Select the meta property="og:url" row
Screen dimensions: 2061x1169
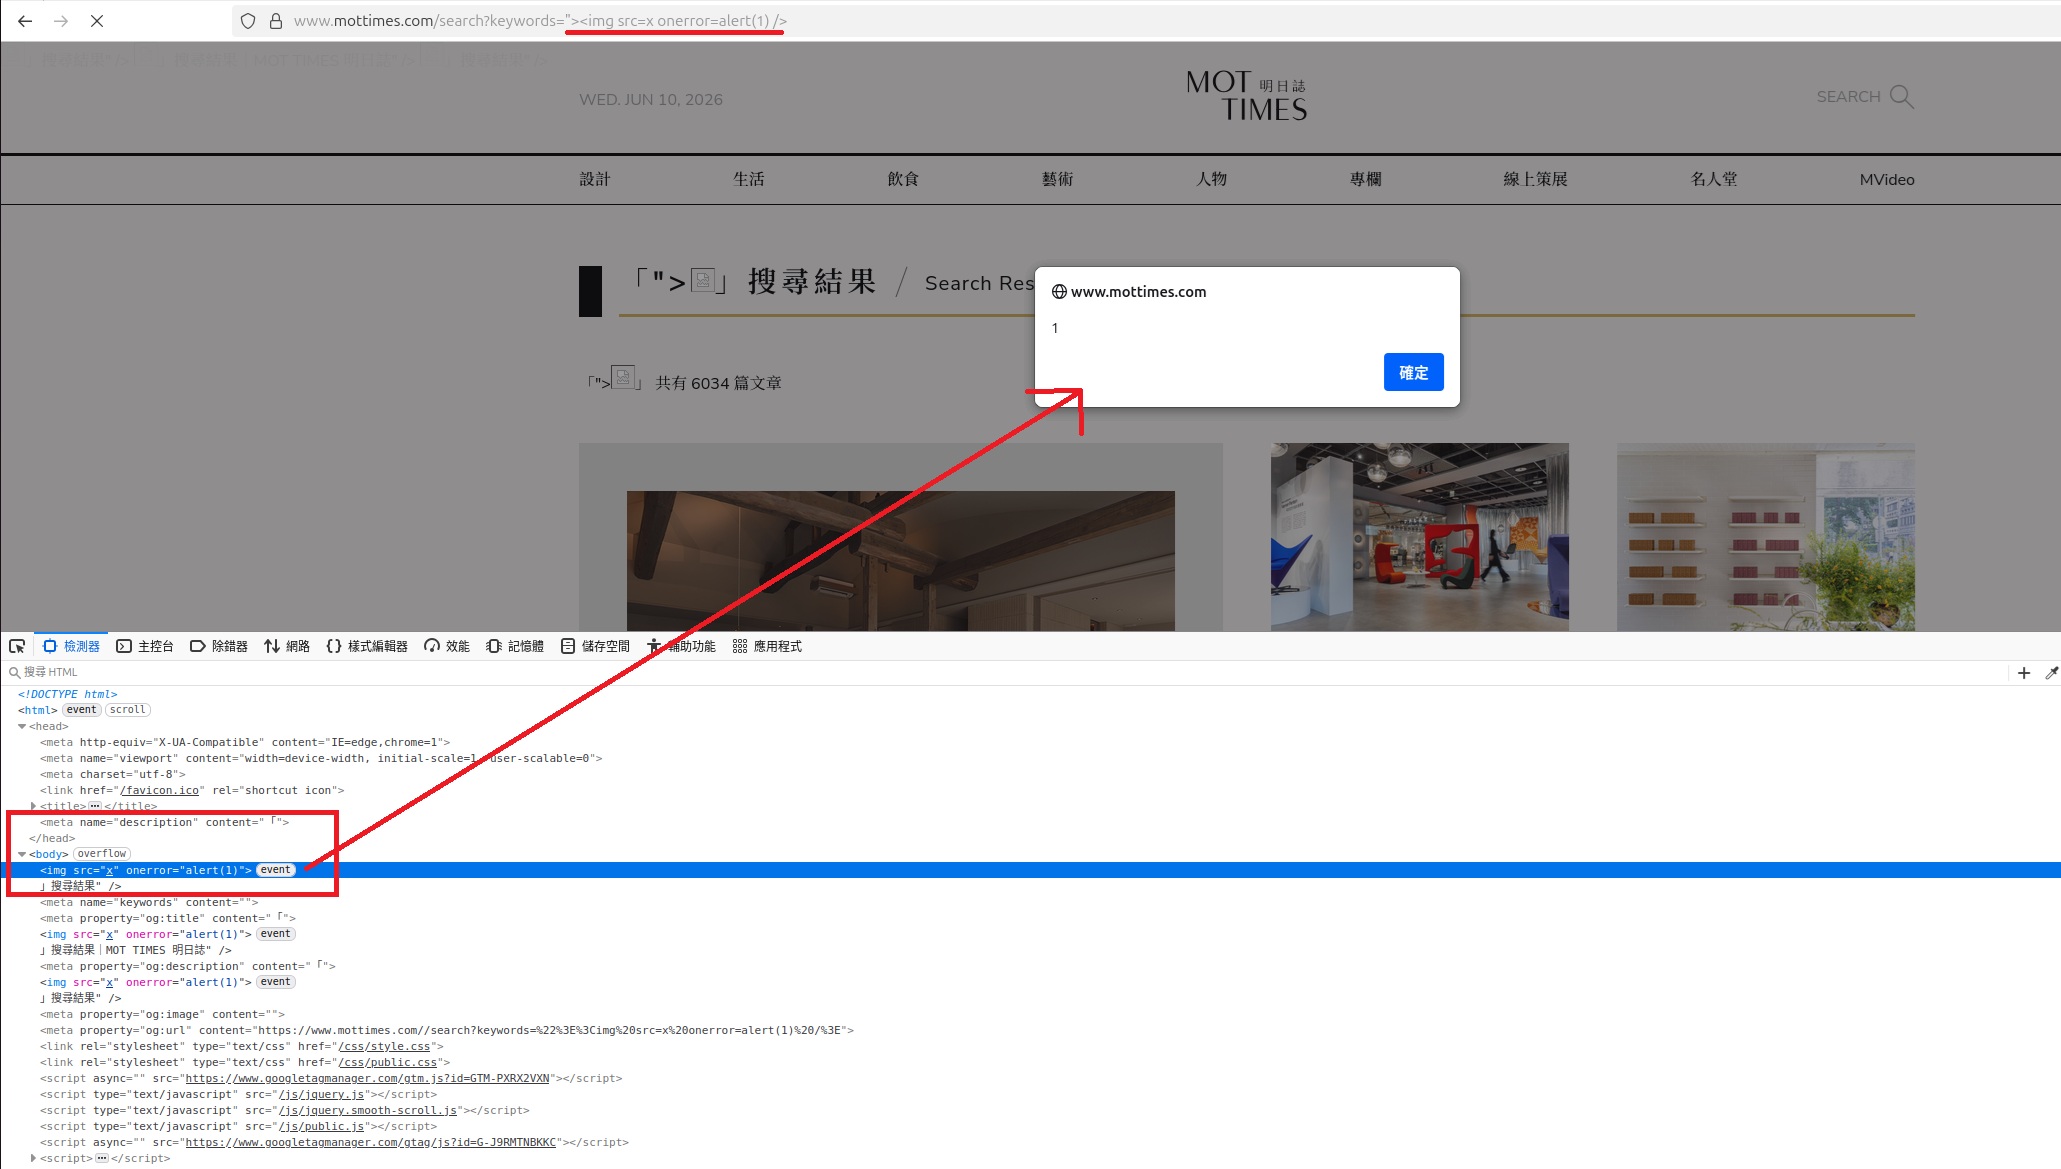coord(1030,1030)
